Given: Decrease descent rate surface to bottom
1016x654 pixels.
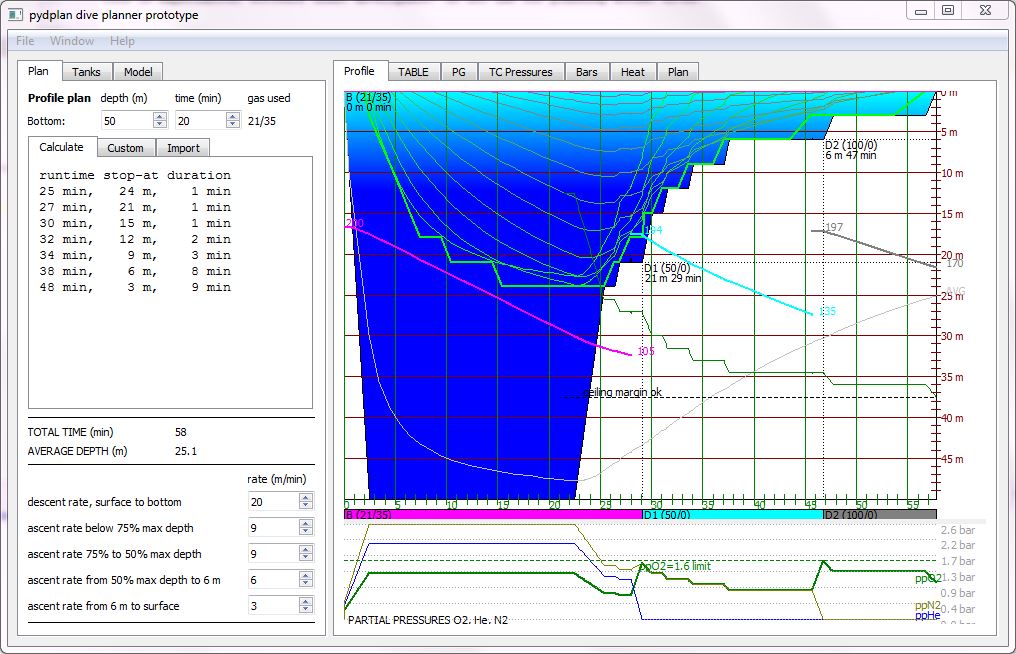Looking at the screenshot, I should (306, 506).
